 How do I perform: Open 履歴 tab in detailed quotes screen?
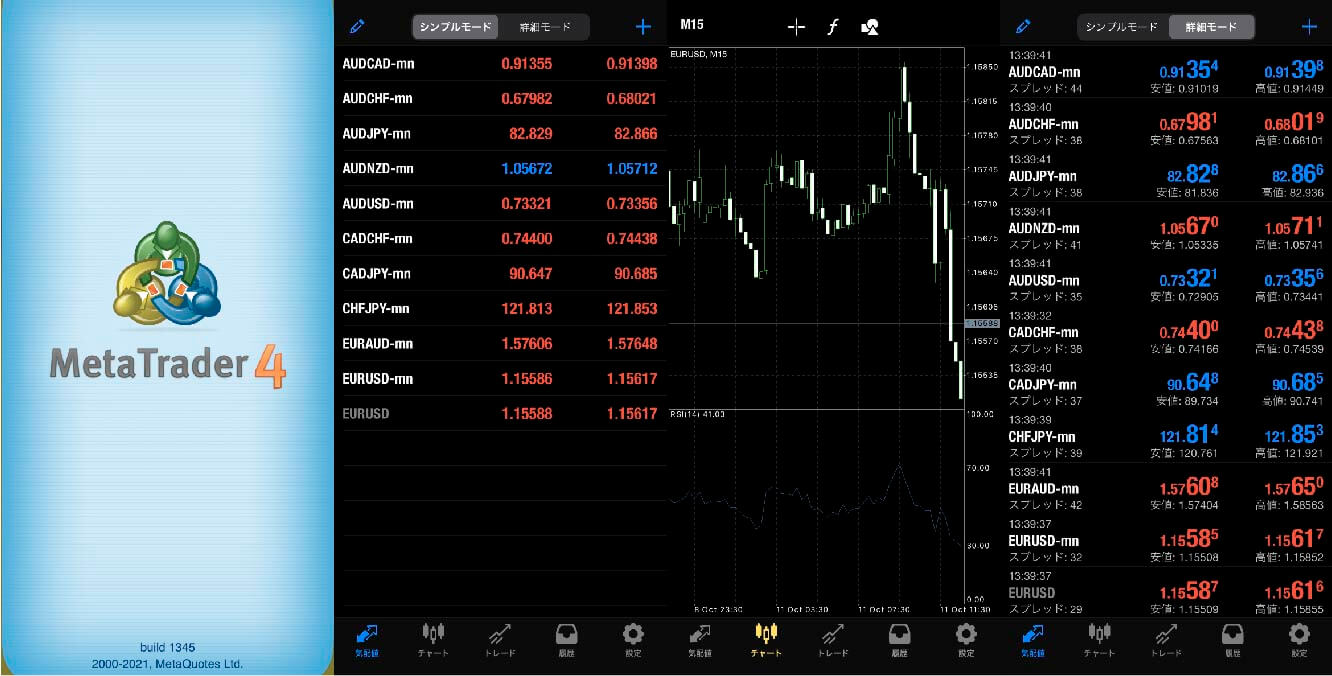coord(1233,640)
